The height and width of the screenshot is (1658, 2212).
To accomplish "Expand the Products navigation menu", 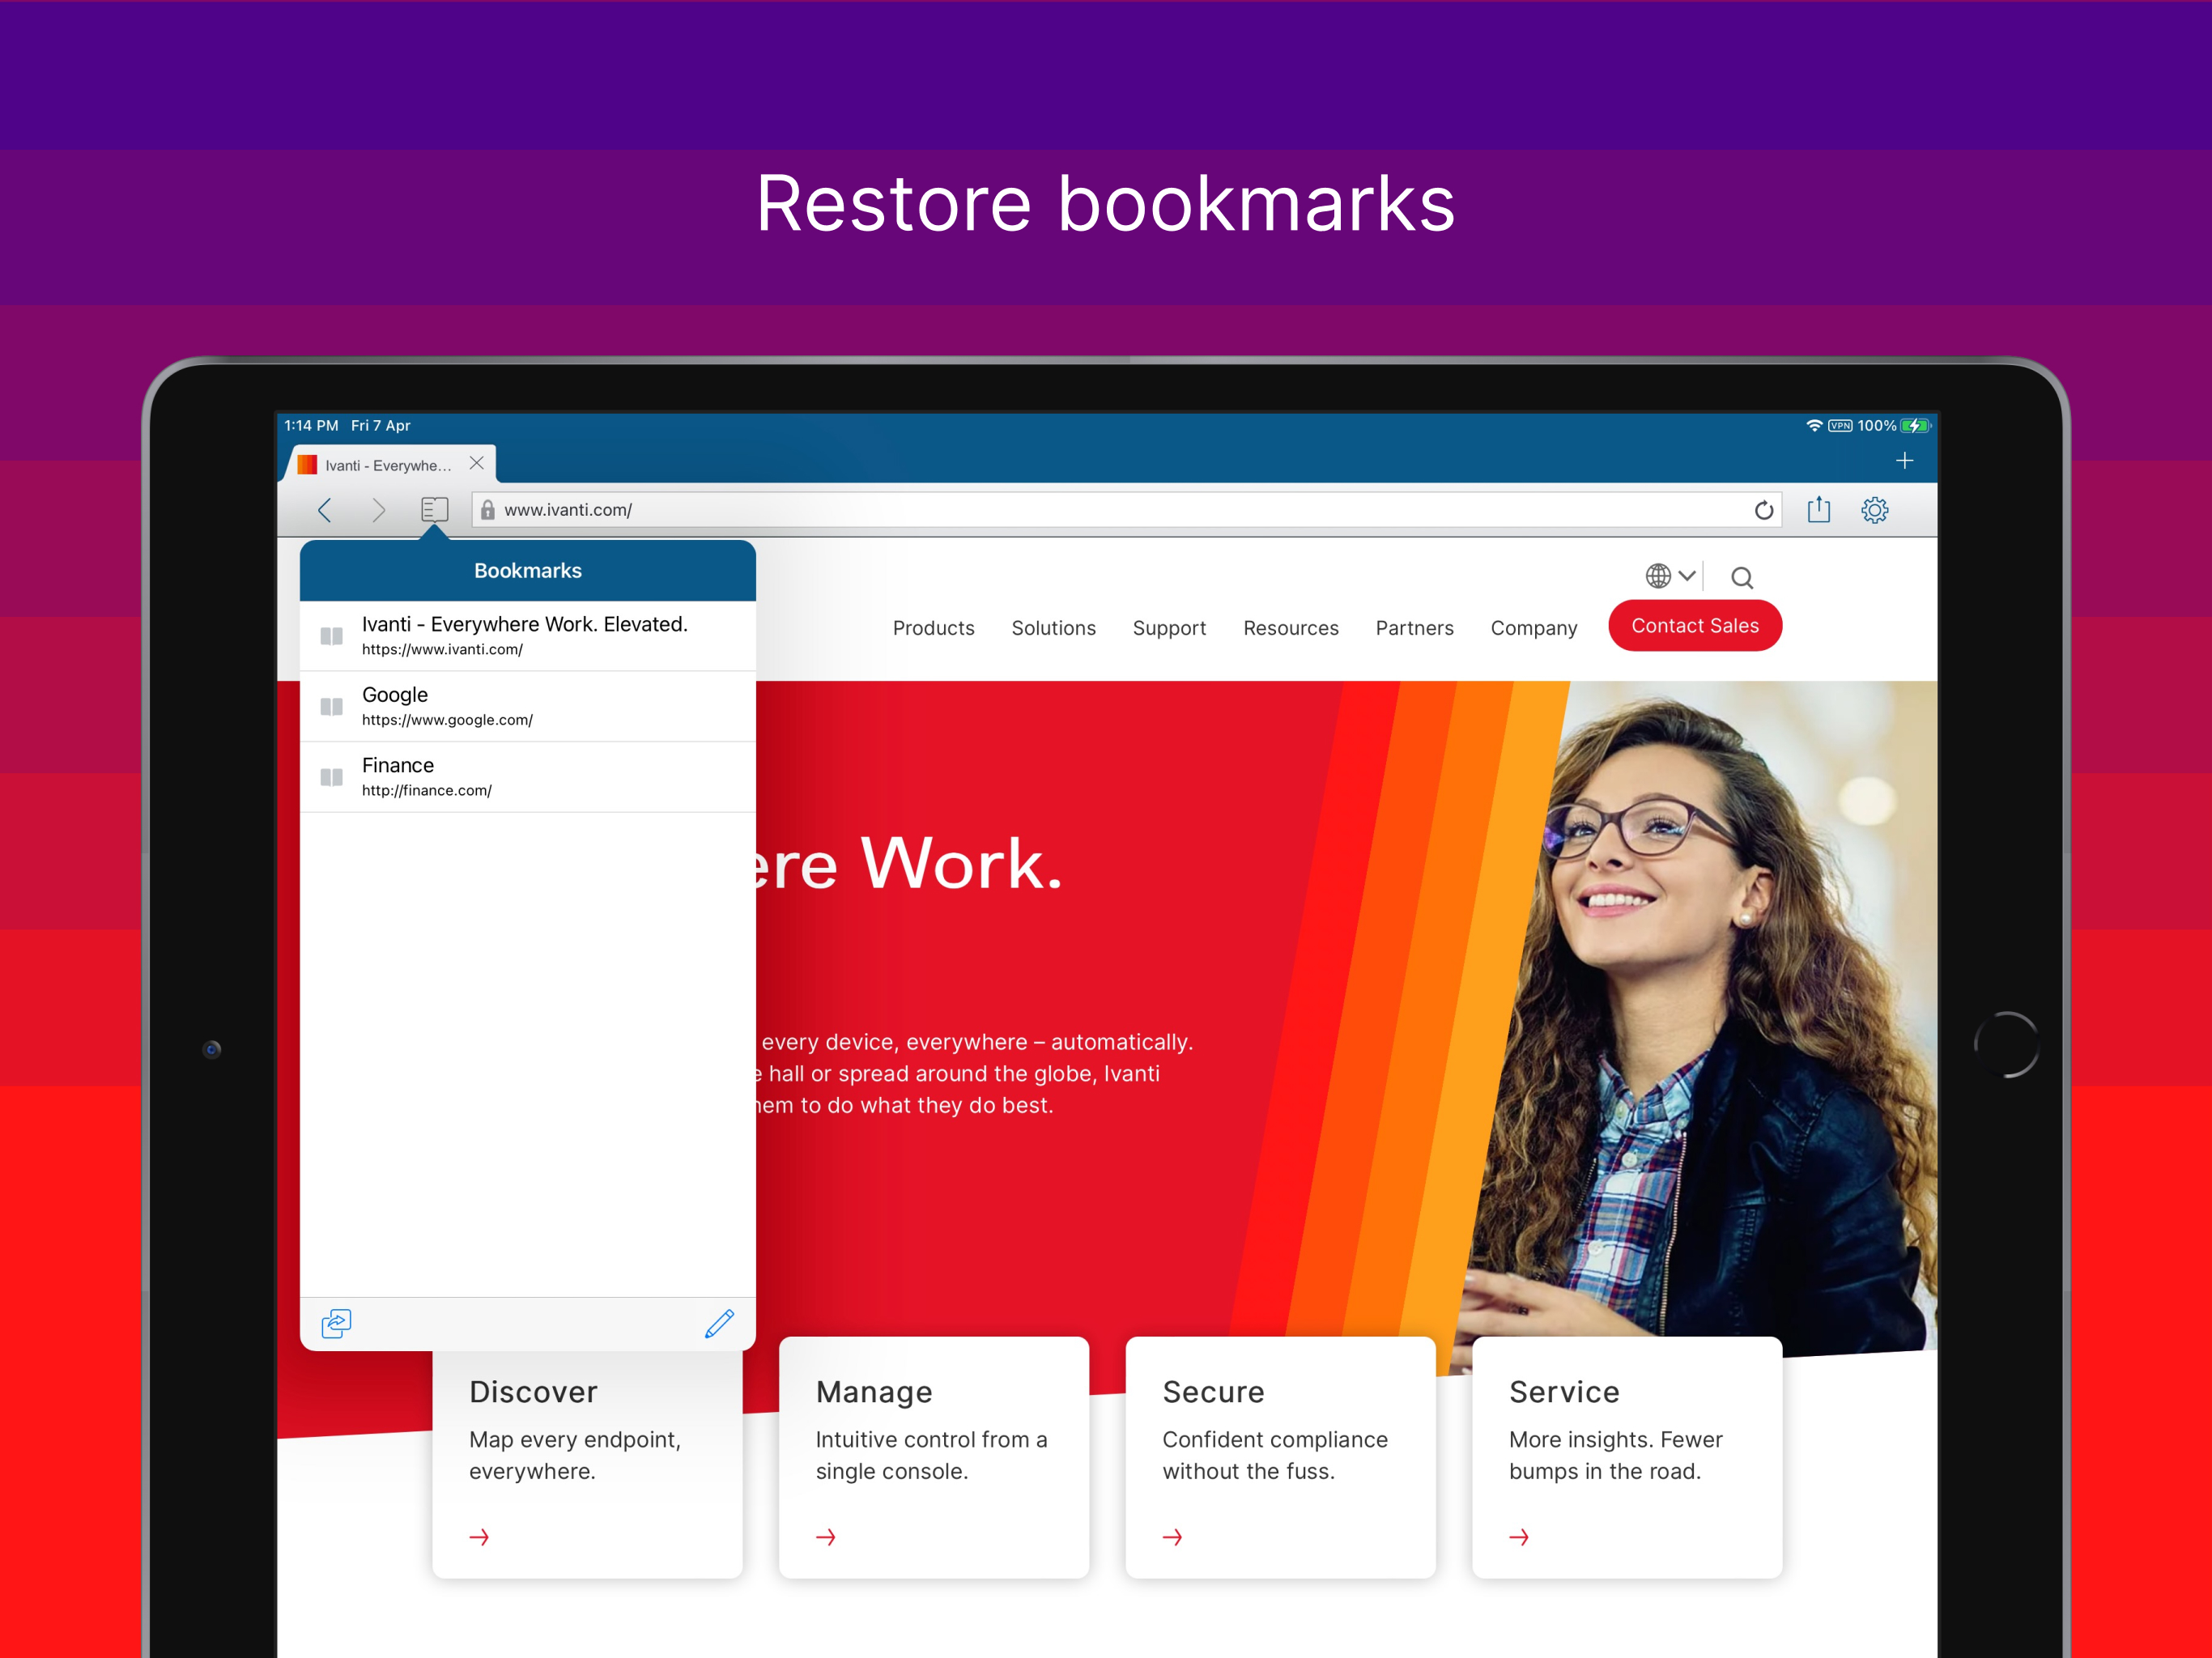I will tap(933, 628).
